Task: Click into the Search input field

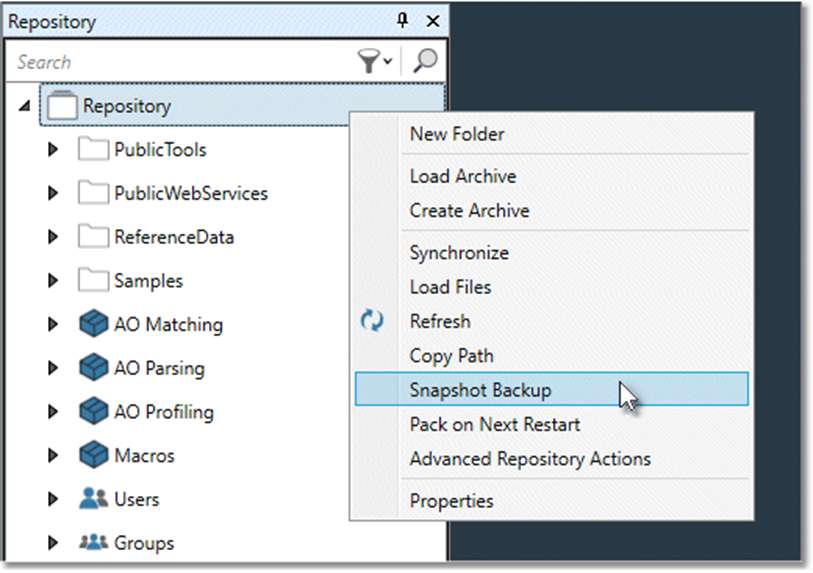Action: tap(180, 62)
